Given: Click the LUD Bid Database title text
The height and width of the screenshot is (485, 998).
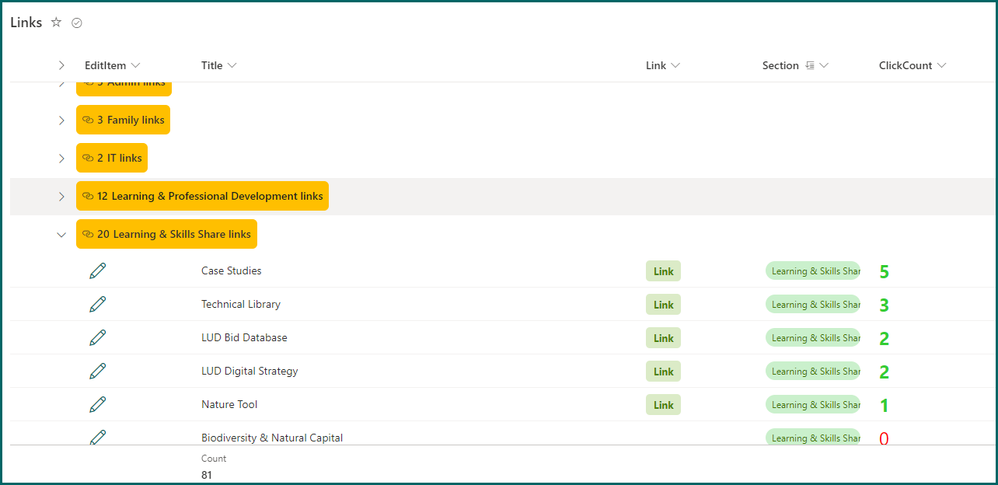Looking at the screenshot, I should point(244,337).
